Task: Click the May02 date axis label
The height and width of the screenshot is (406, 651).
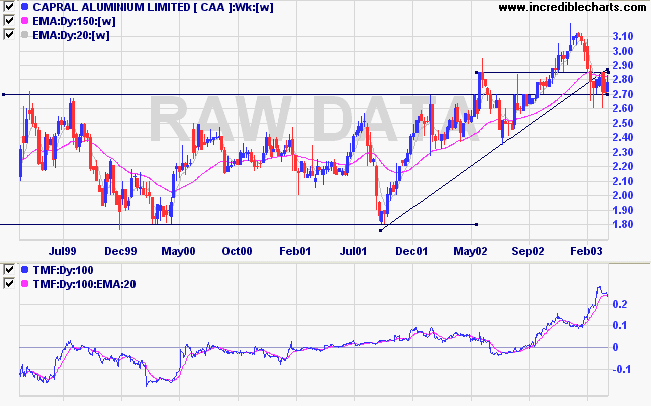Action: pos(470,251)
